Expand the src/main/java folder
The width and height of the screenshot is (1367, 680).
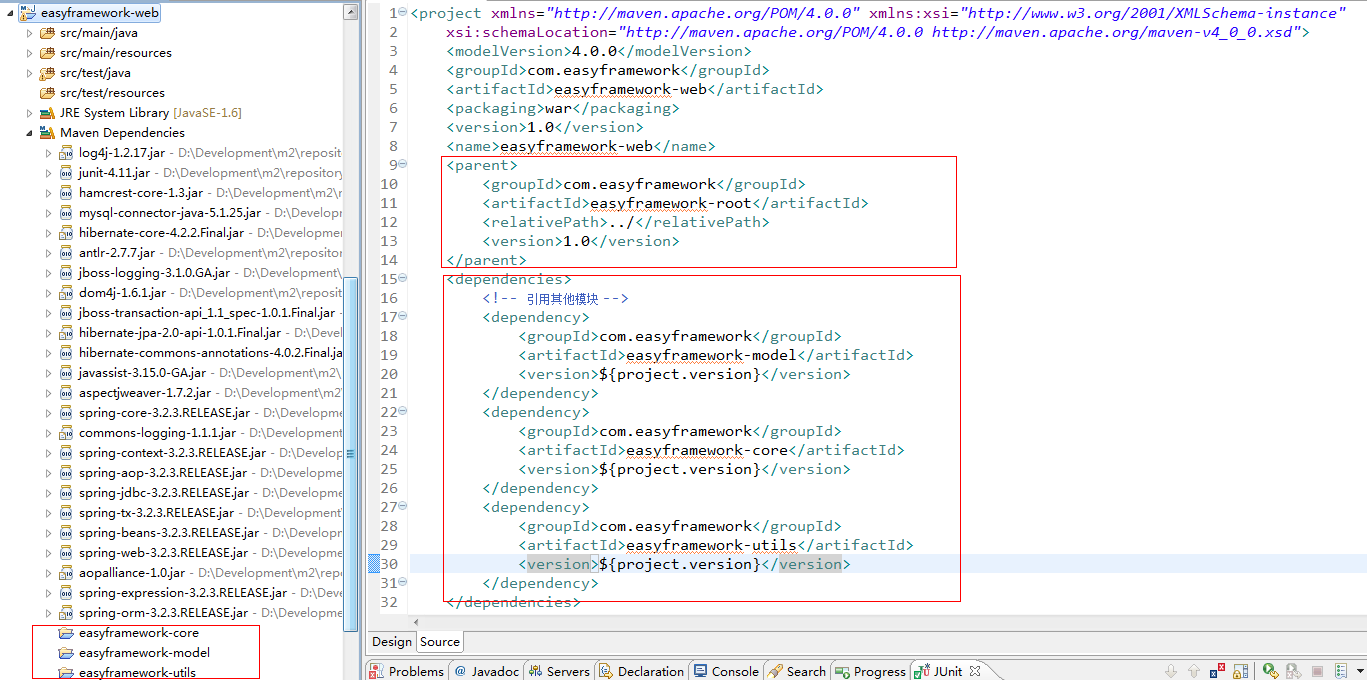(x=29, y=33)
